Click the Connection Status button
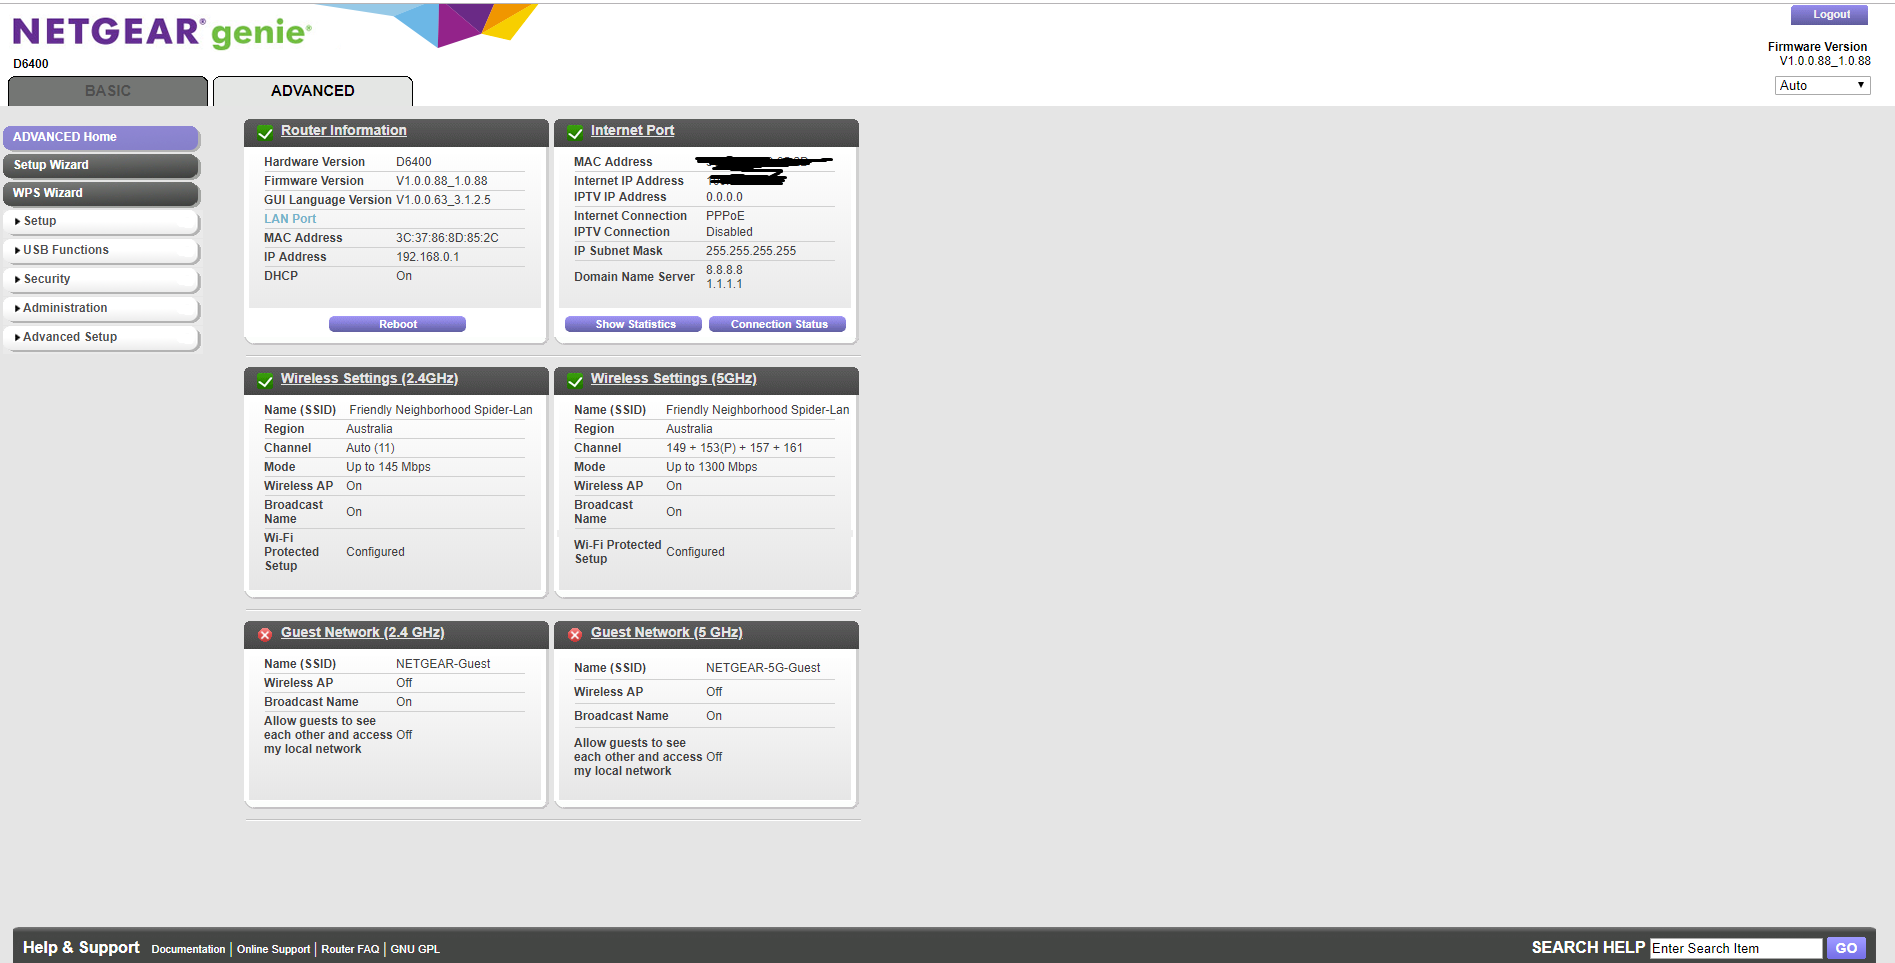1895x963 pixels. [x=777, y=324]
